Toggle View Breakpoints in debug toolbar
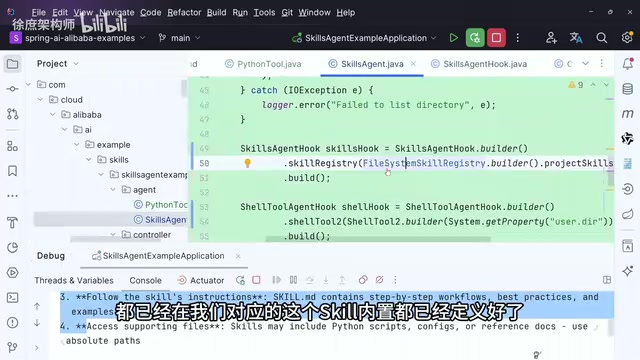 (363, 280)
